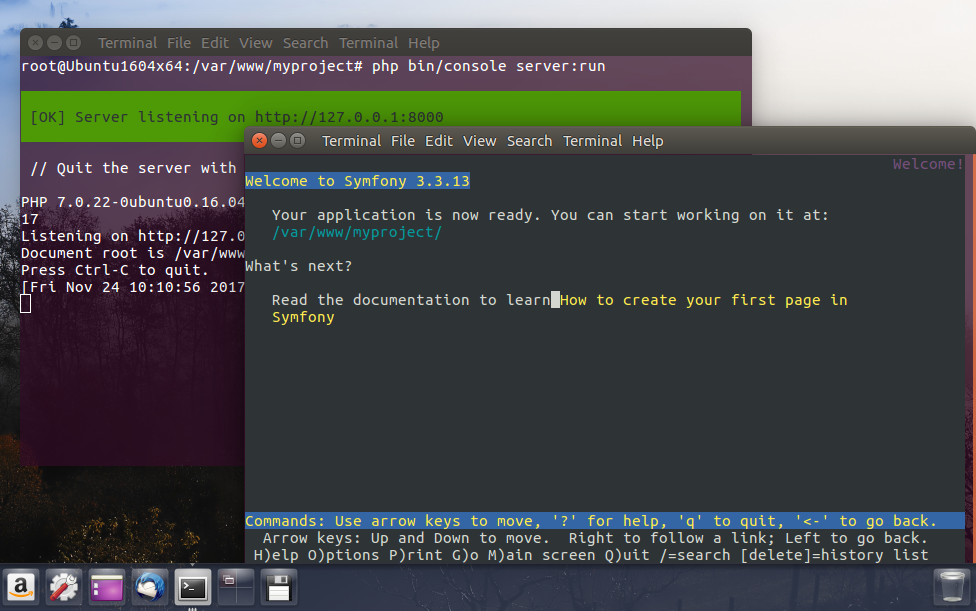976x611 pixels.
Task: Click the 'Document root is /var/www' line
Action: (133, 253)
